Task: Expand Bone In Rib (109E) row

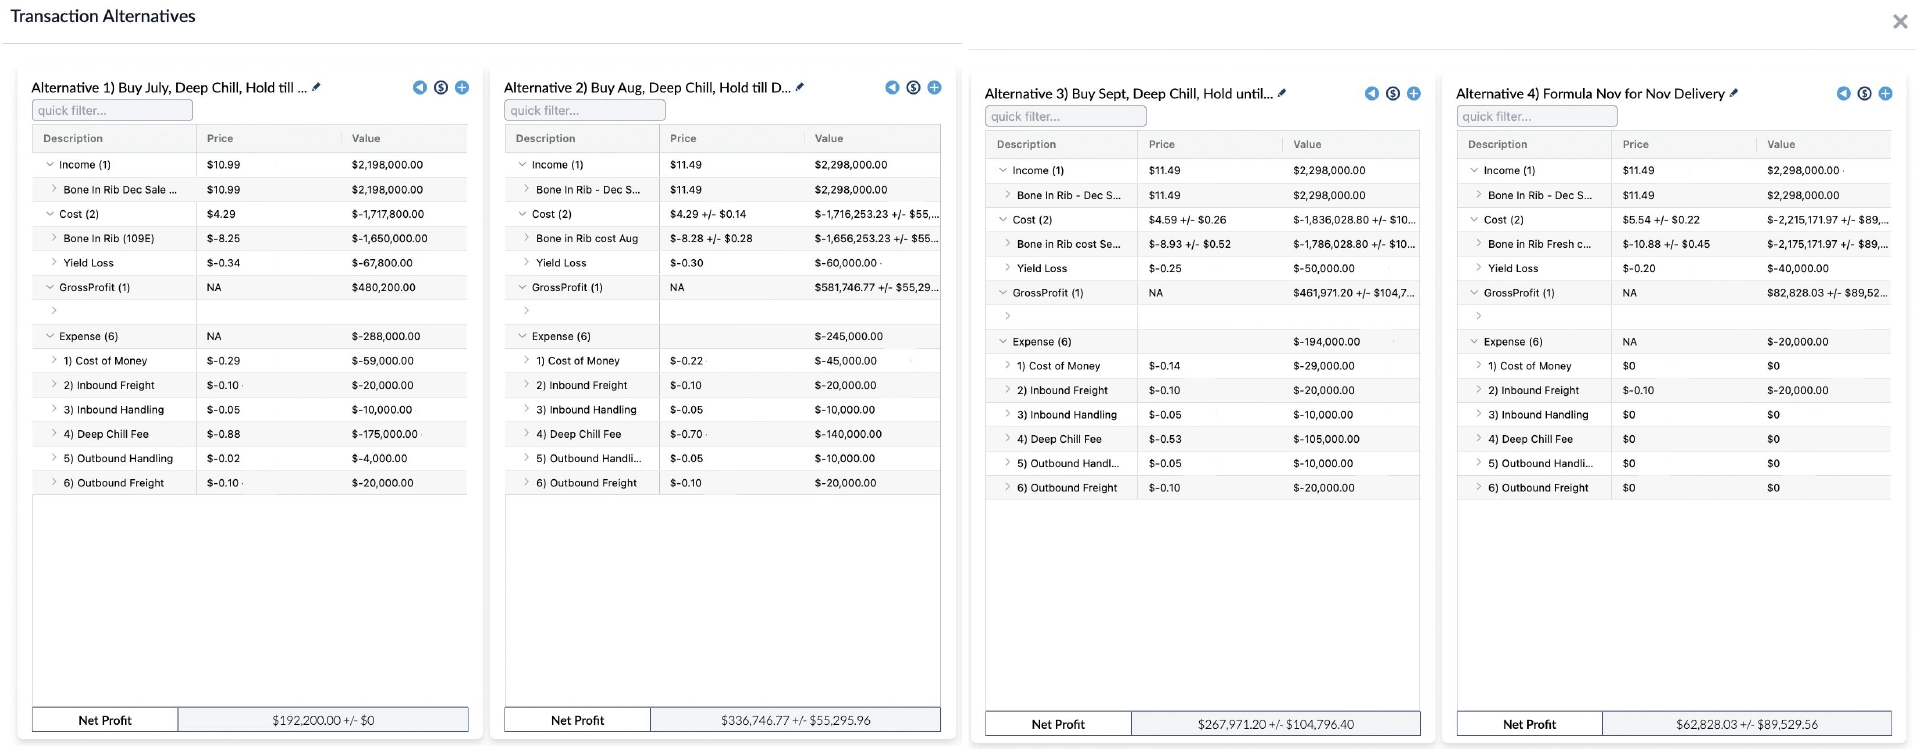Action: tap(54, 238)
